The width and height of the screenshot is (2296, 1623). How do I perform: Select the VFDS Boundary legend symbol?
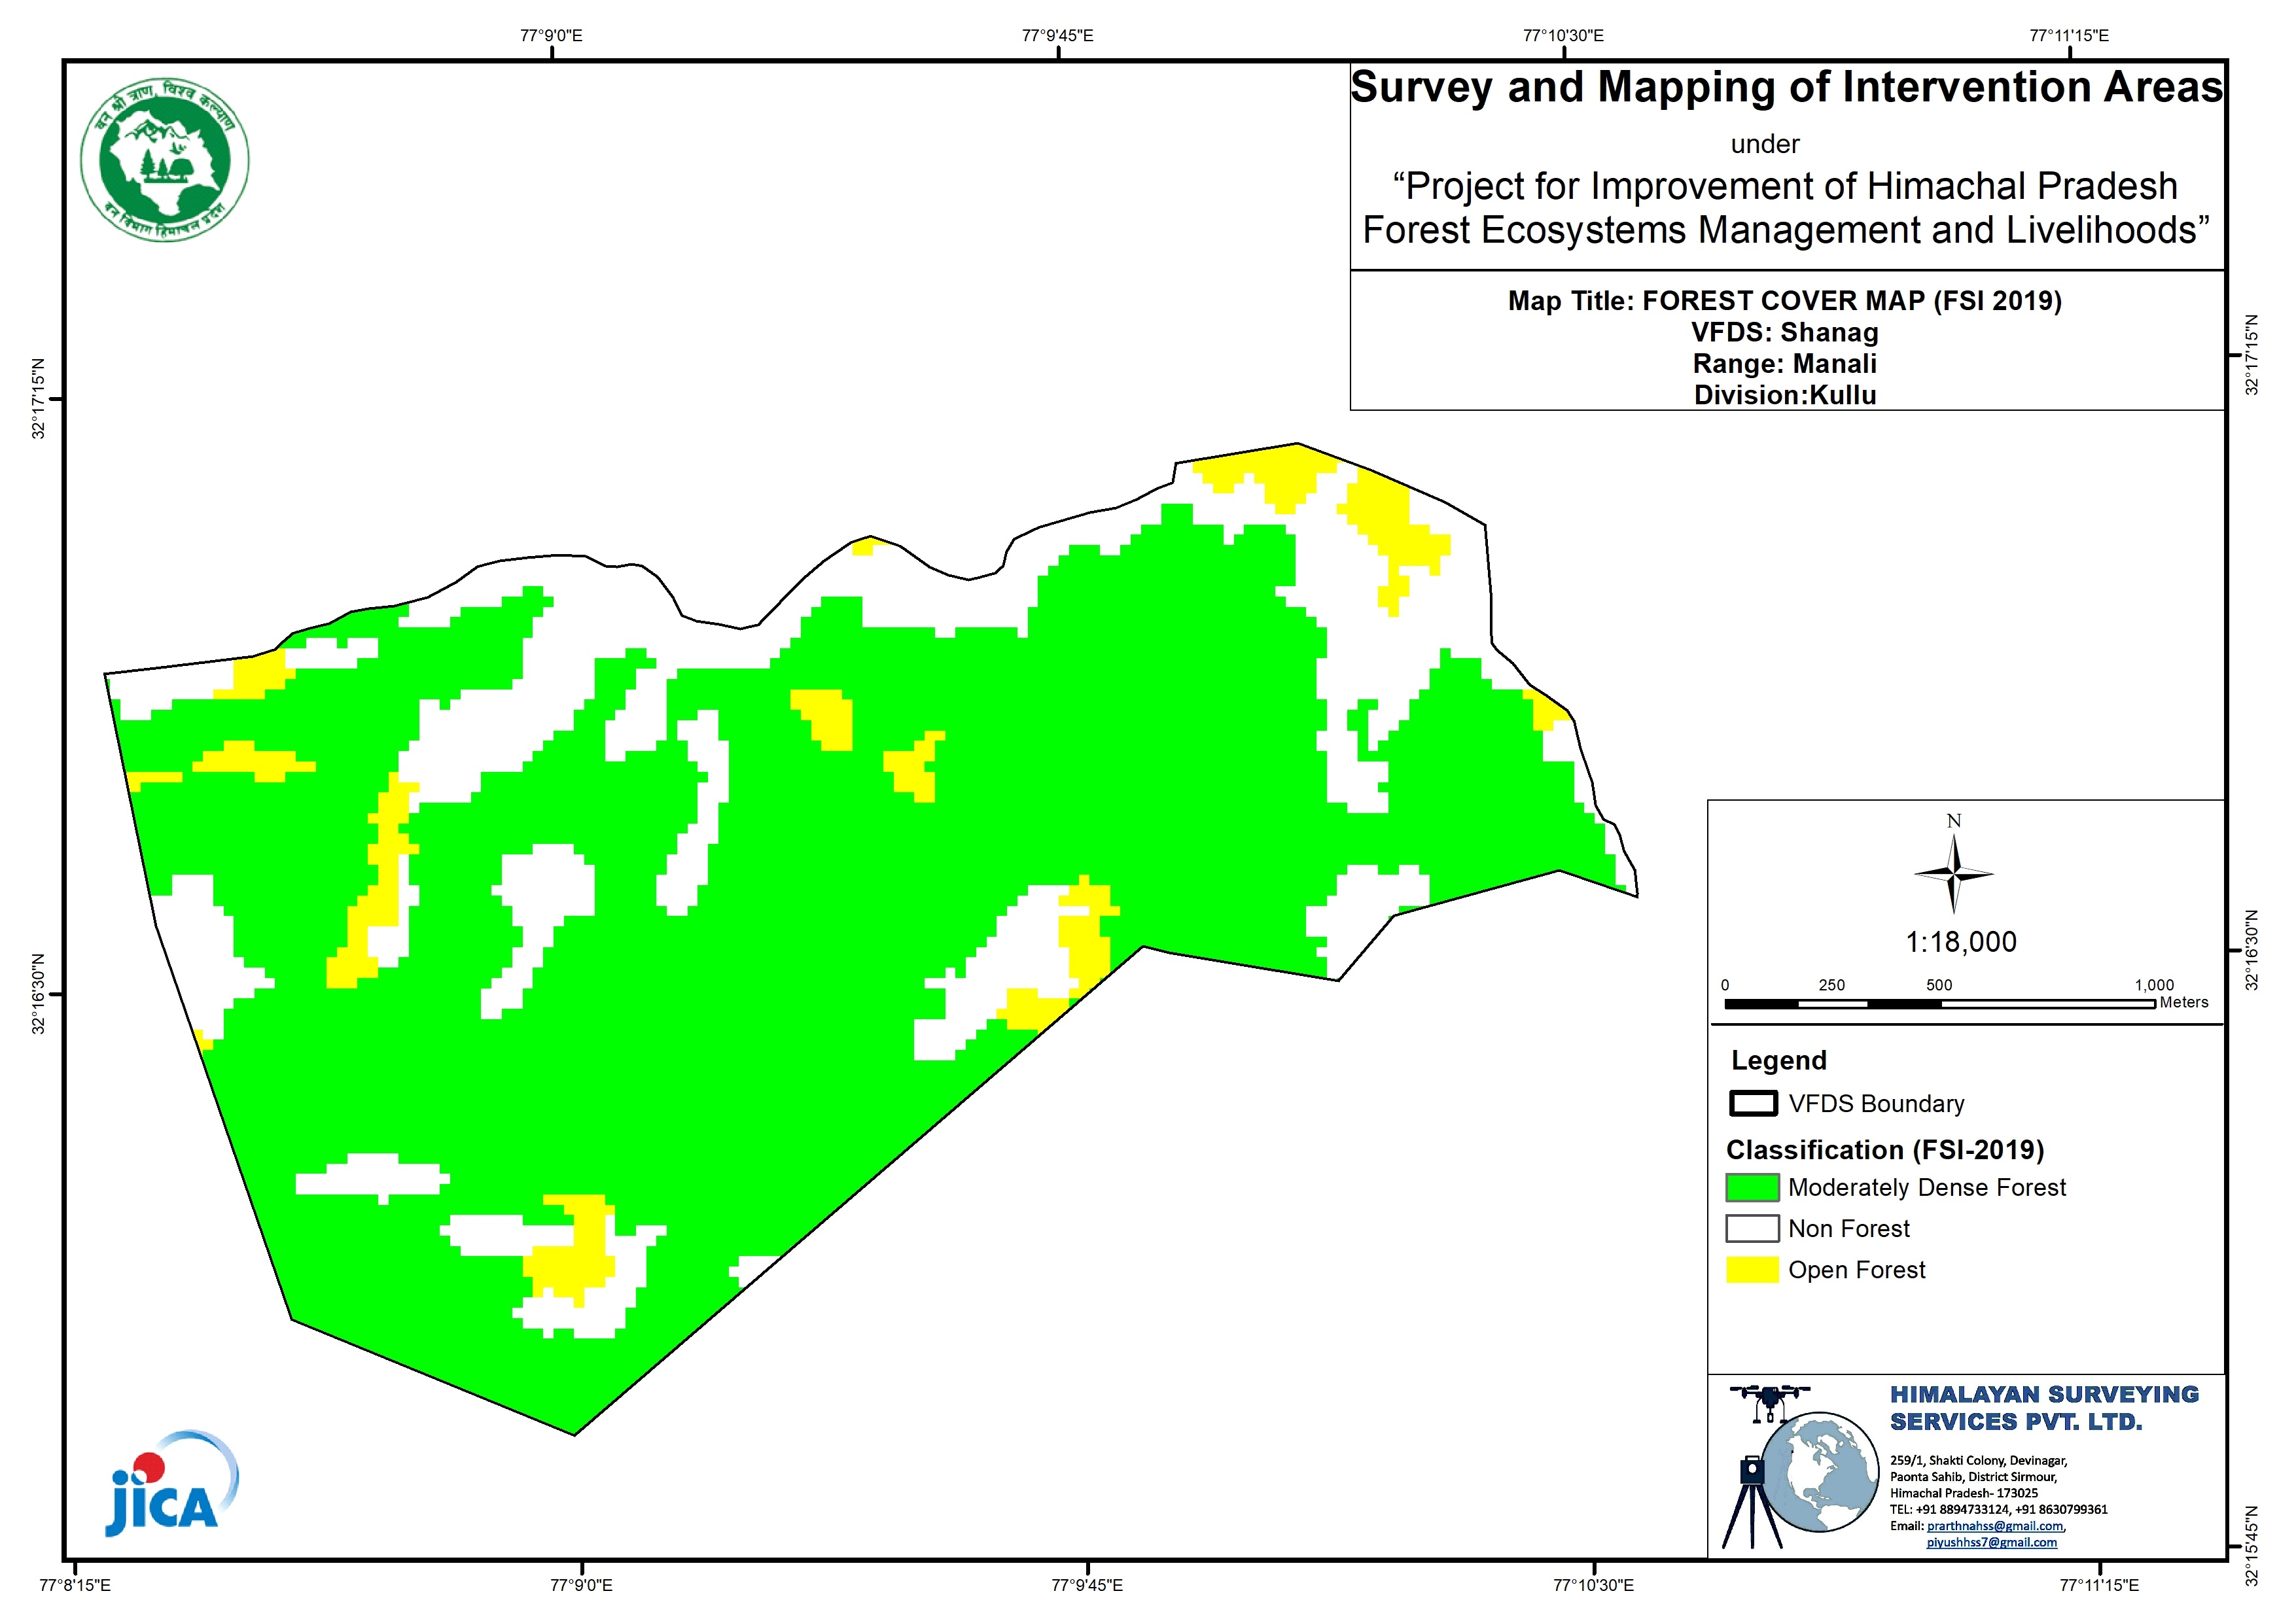(x=1753, y=1103)
